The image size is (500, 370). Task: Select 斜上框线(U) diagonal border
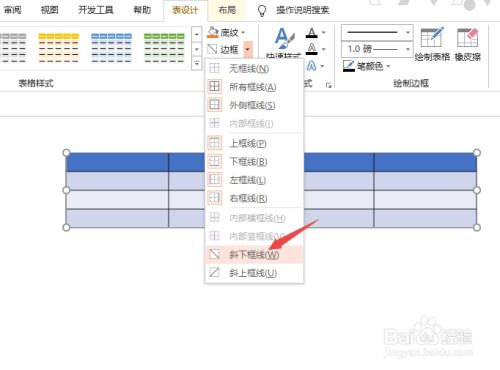pos(254,273)
